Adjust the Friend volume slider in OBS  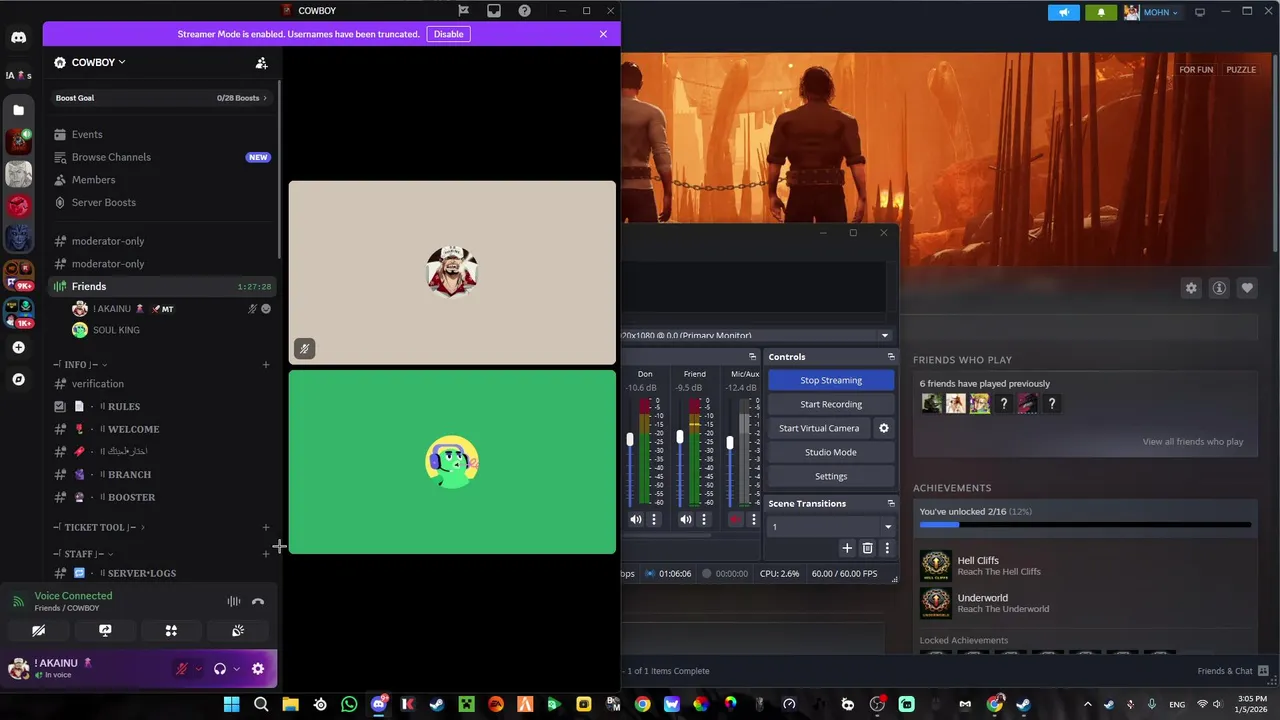pyautogui.click(x=680, y=437)
